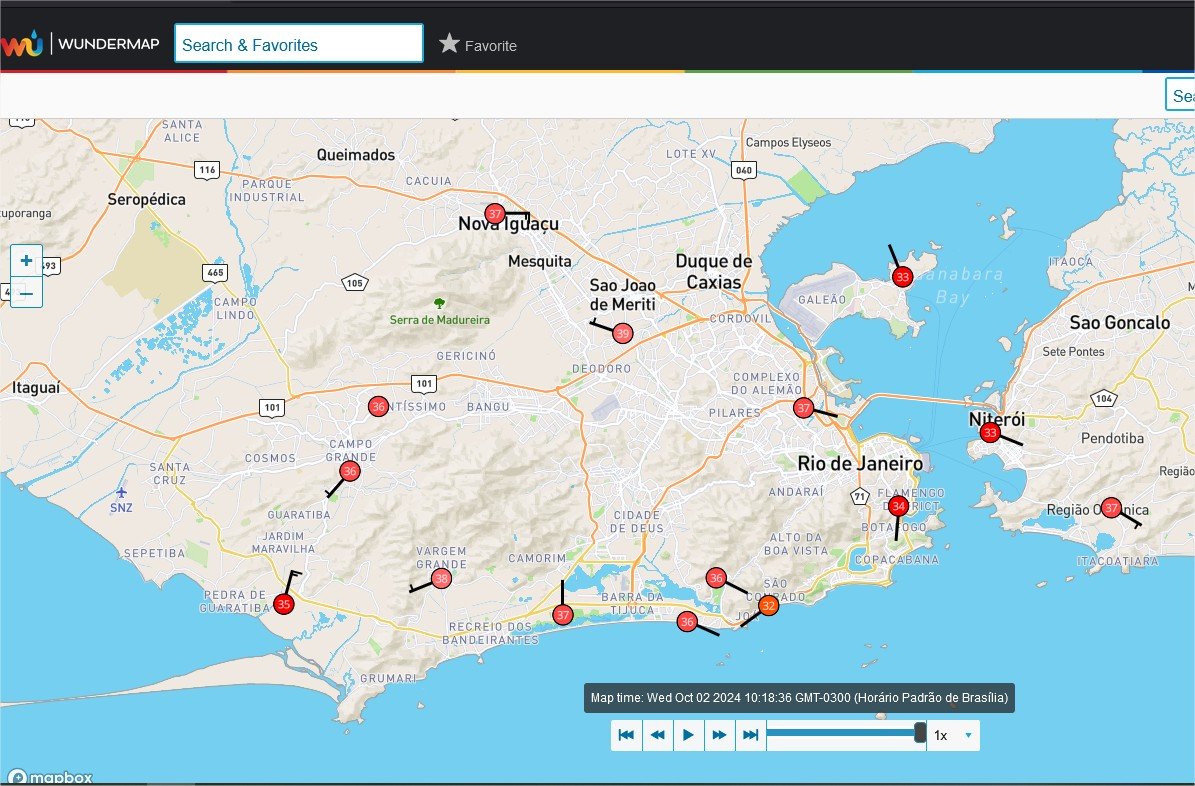
Task: Play the map animation
Action: 688,735
